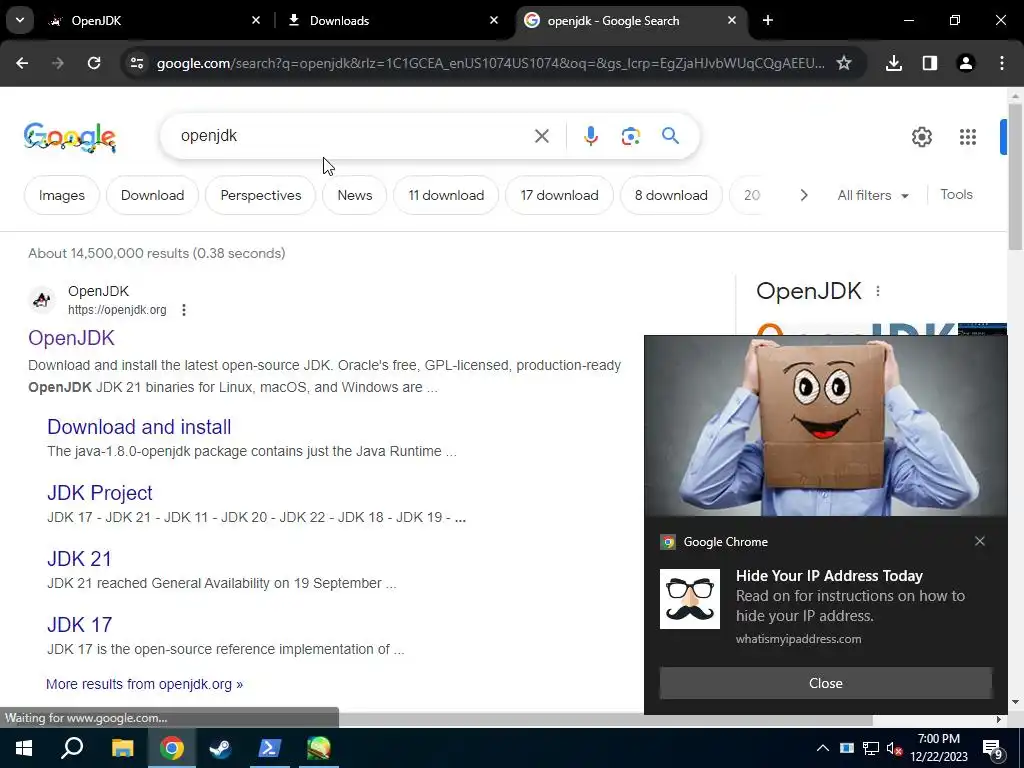Open the Google apps grid
The image size is (1024, 768).
coord(968,136)
